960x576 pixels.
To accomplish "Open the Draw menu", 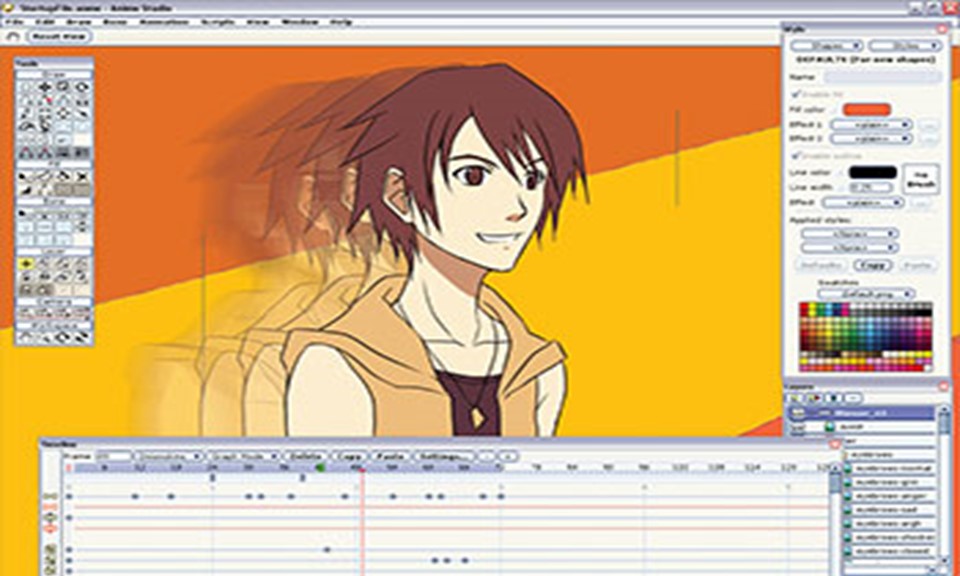I will (x=79, y=22).
